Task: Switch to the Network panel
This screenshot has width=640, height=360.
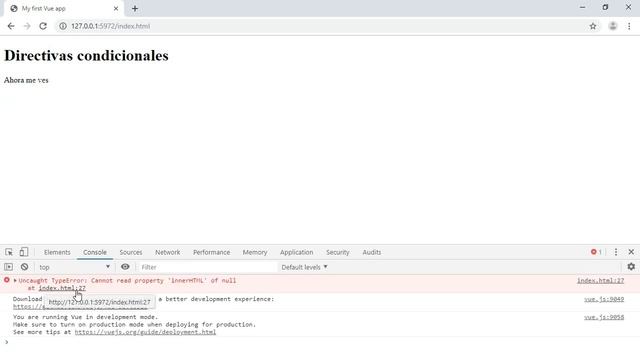Action: [x=167, y=252]
